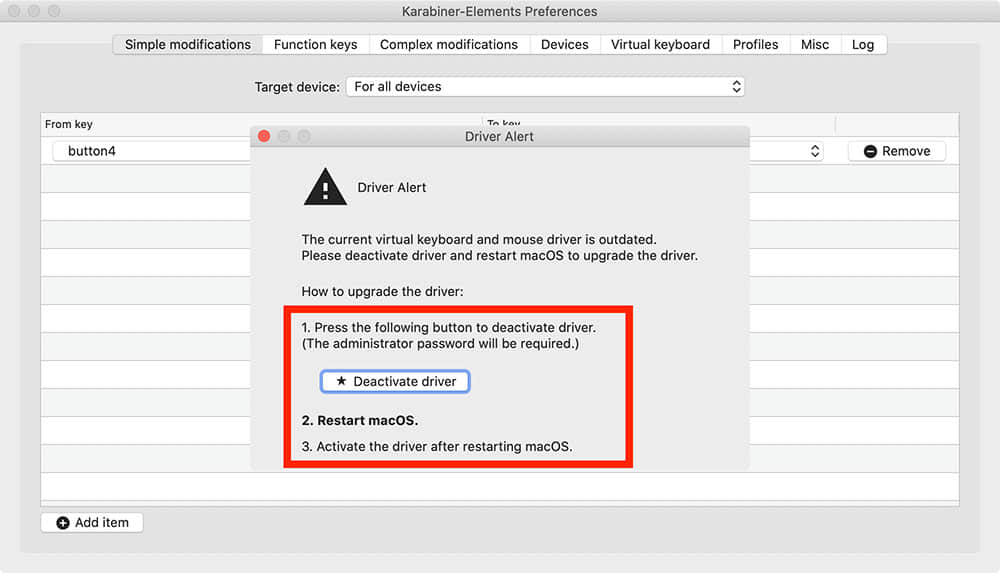1000x573 pixels.
Task: Expand the To key dropdown arrows
Action: click(x=814, y=151)
